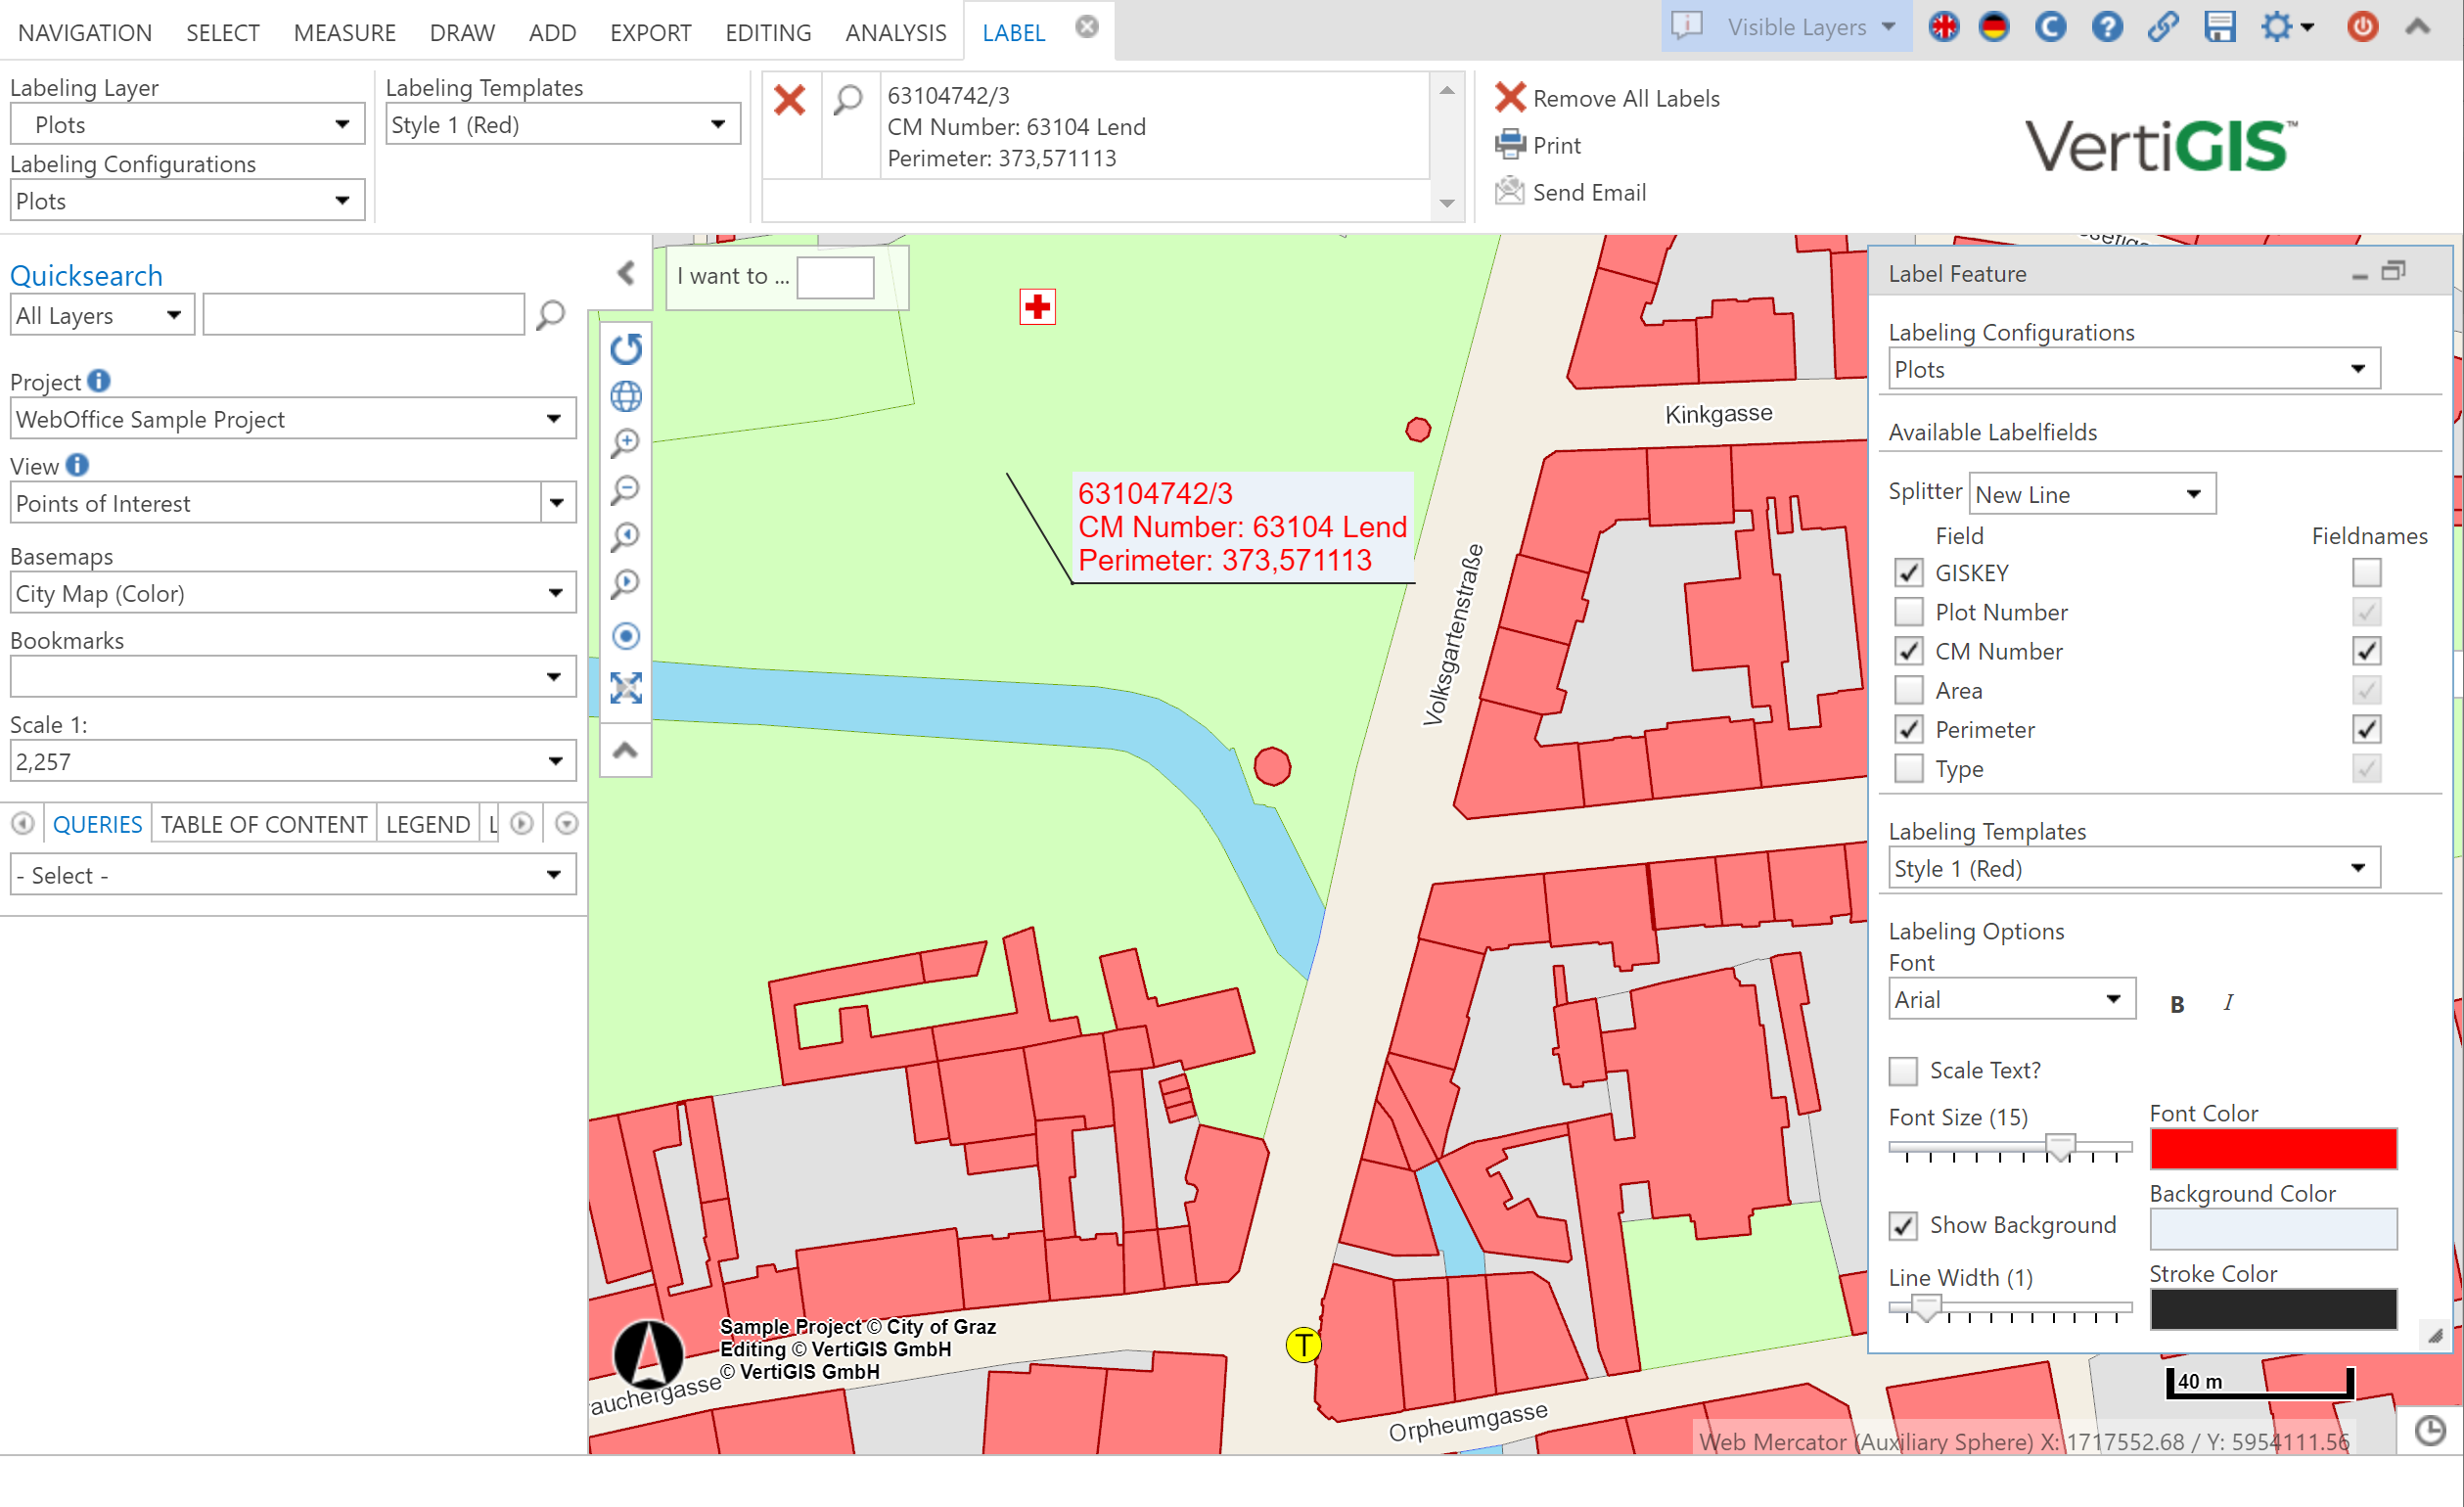The height and width of the screenshot is (1507, 2464).
Task: Click the link/share icon in top toolbar
Action: point(2162,27)
